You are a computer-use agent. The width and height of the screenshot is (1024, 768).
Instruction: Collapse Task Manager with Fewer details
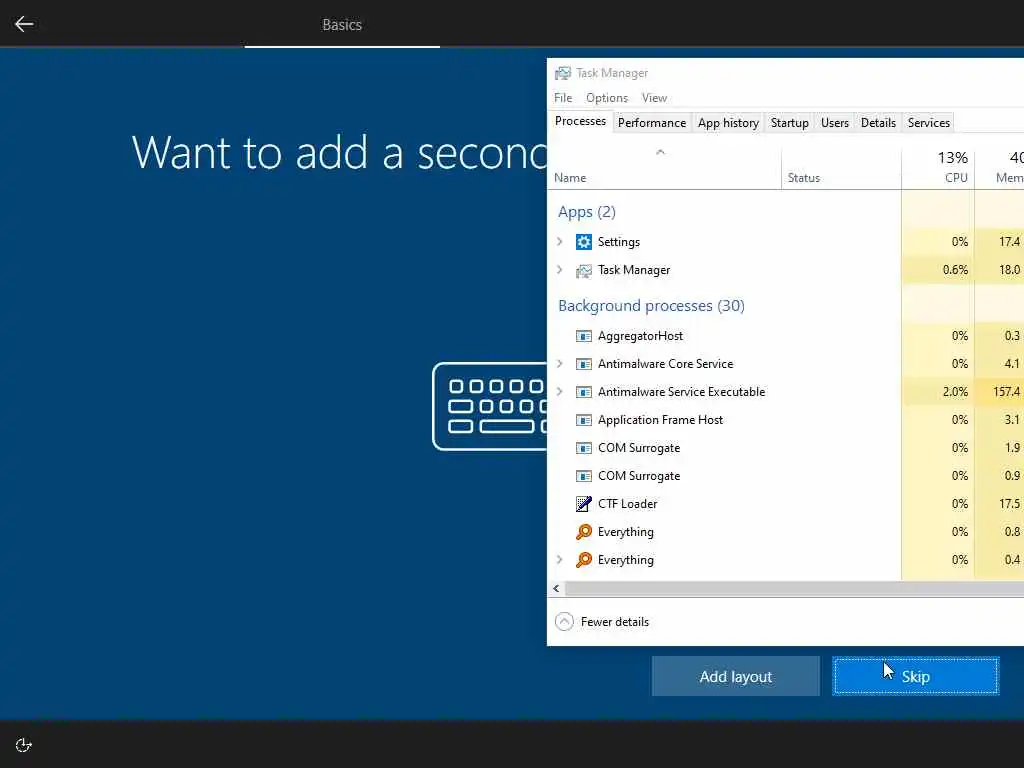[x=602, y=622]
